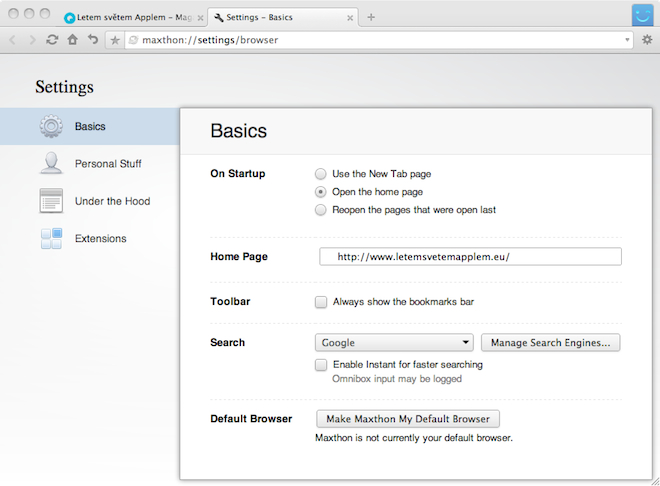Click the back navigation arrow

[13, 40]
